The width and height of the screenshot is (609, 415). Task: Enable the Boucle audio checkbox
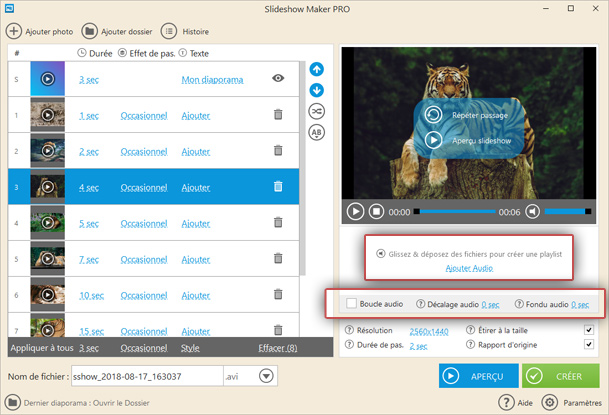(351, 304)
